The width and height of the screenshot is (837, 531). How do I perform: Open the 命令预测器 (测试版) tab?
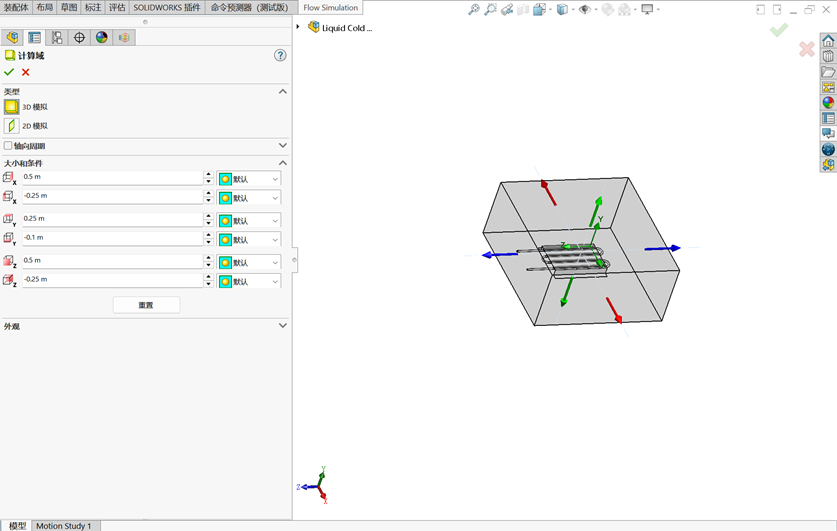click(x=249, y=7)
